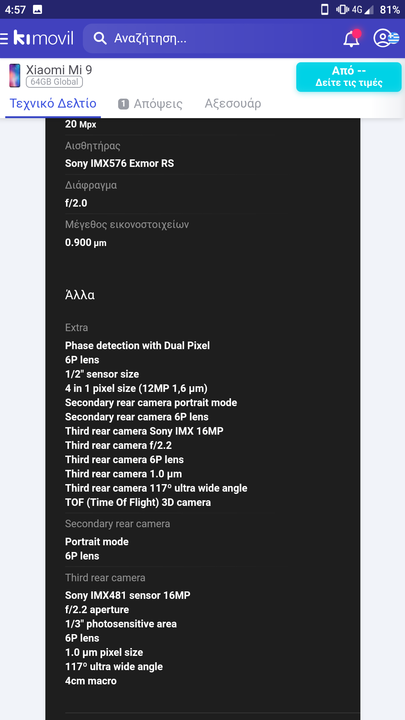Switch to the Απόψεις tab
This screenshot has height=720, width=405.
pos(150,104)
